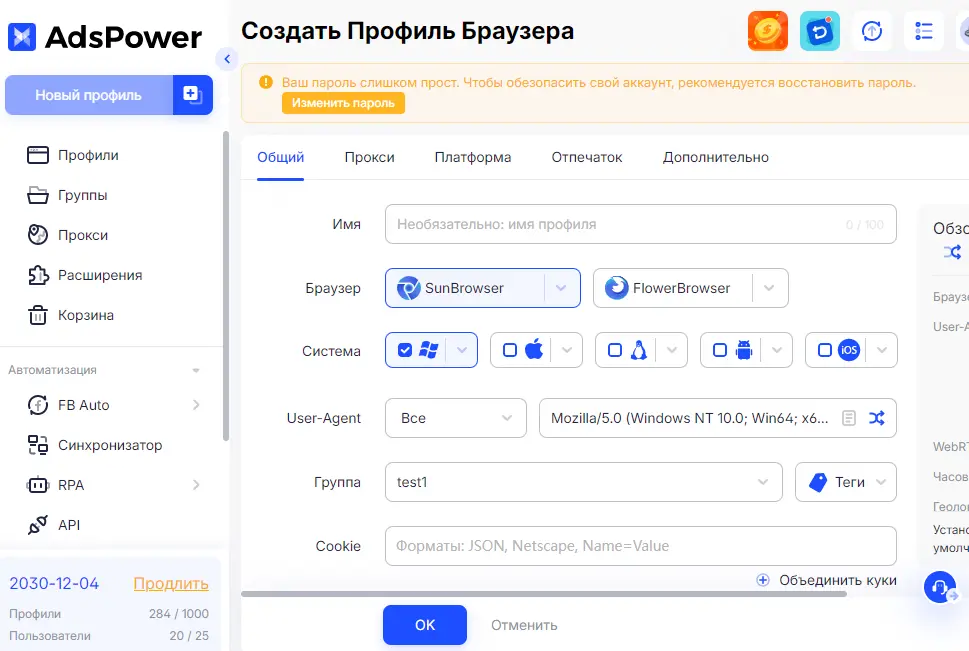Open Профили in the sidebar
969x651 pixels.
72,155
